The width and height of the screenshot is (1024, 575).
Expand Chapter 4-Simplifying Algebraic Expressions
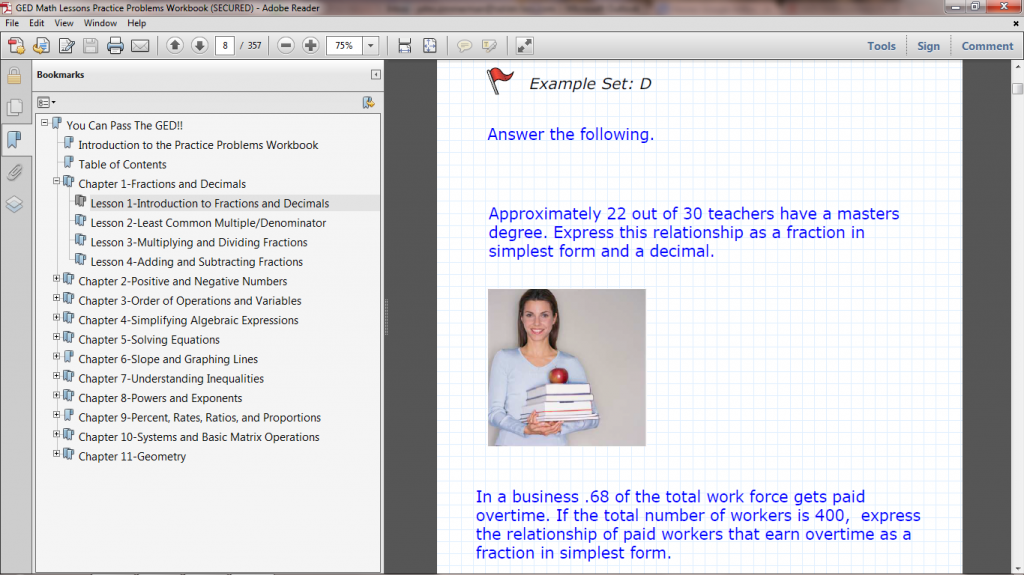pyautogui.click(x=57, y=318)
